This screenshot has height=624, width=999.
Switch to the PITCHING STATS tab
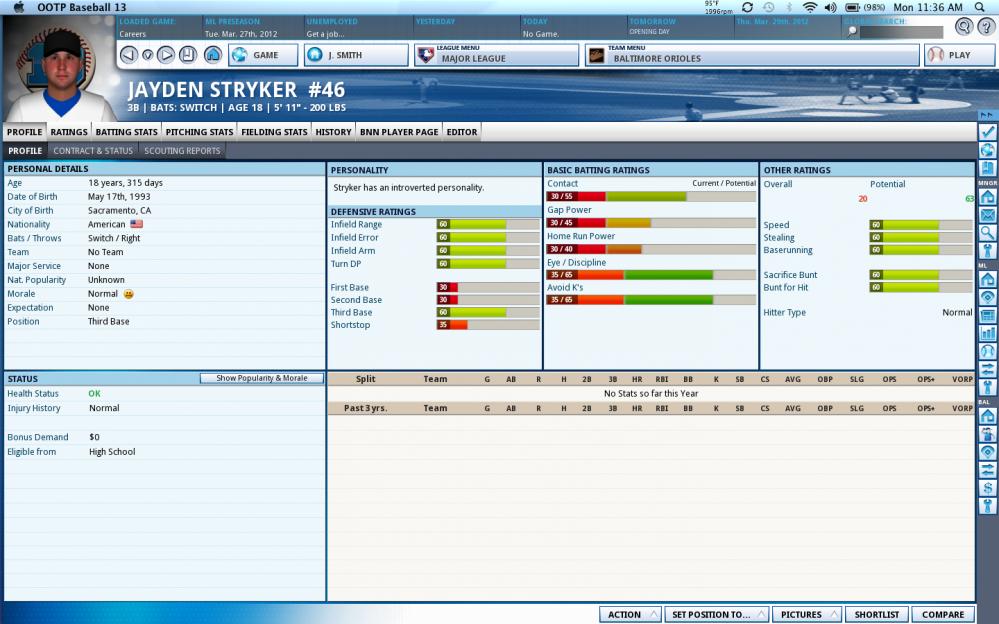click(199, 132)
